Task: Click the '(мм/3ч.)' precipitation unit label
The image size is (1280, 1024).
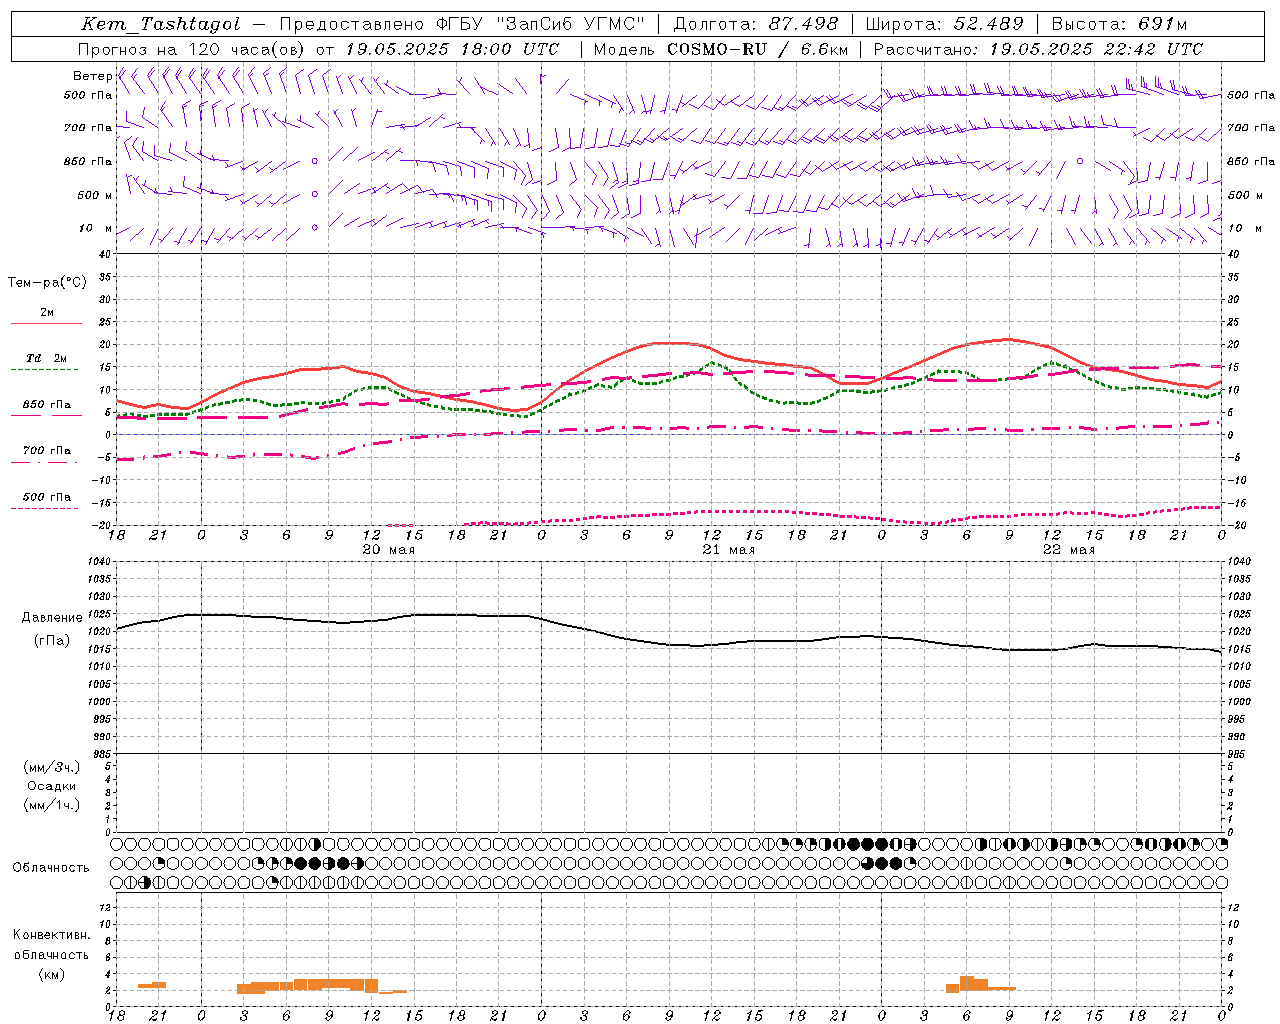Action: [52, 767]
